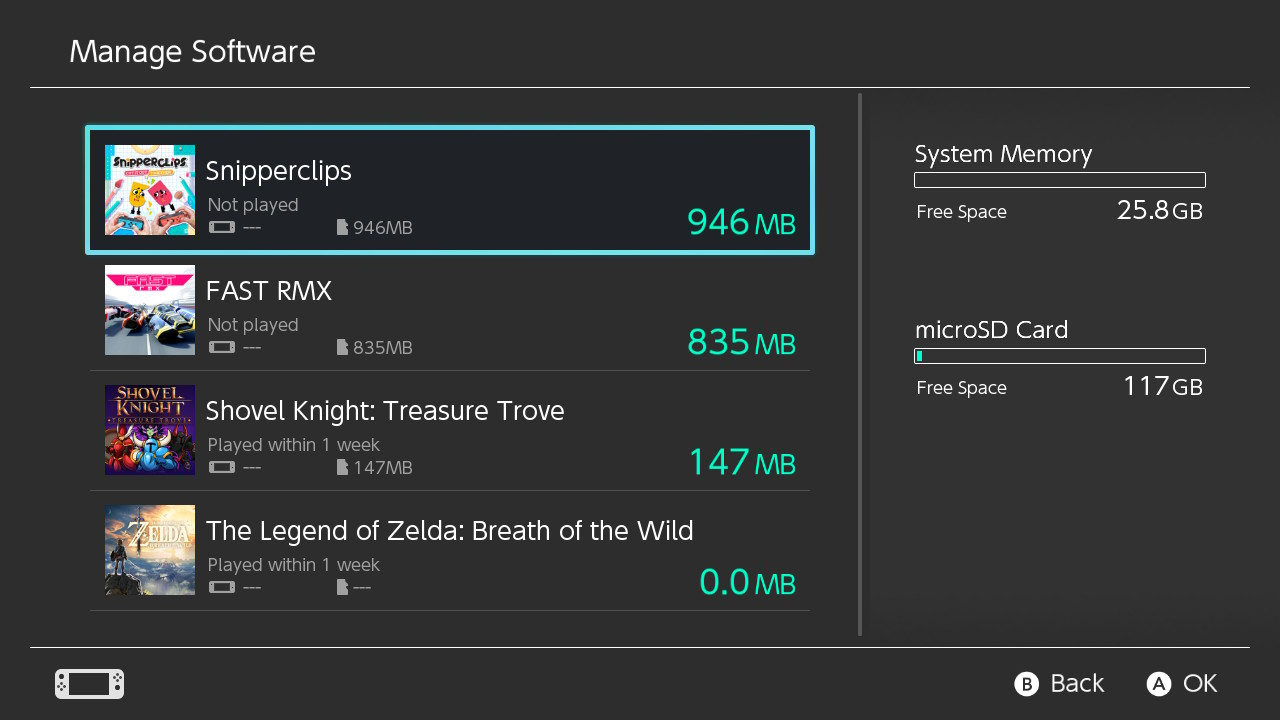Click the memory card icon beside 946MB
Viewport: 1280px width, 720px height.
[x=344, y=227]
